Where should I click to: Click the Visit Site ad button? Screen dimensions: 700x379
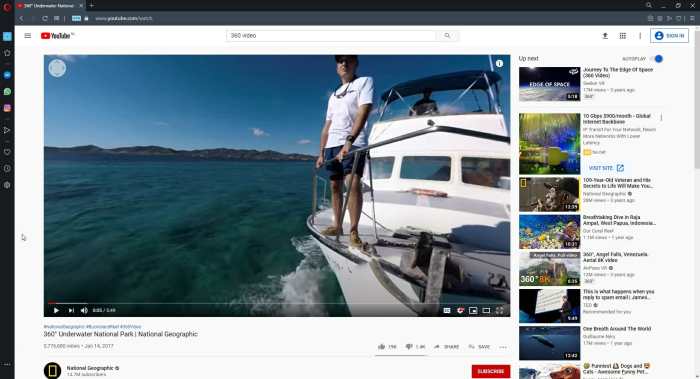click(x=606, y=168)
